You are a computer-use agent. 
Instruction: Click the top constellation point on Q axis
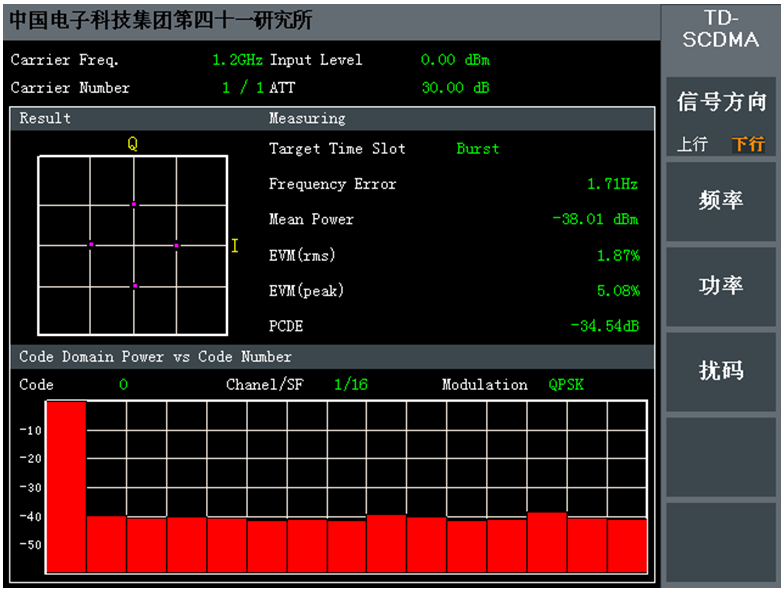coord(134,204)
